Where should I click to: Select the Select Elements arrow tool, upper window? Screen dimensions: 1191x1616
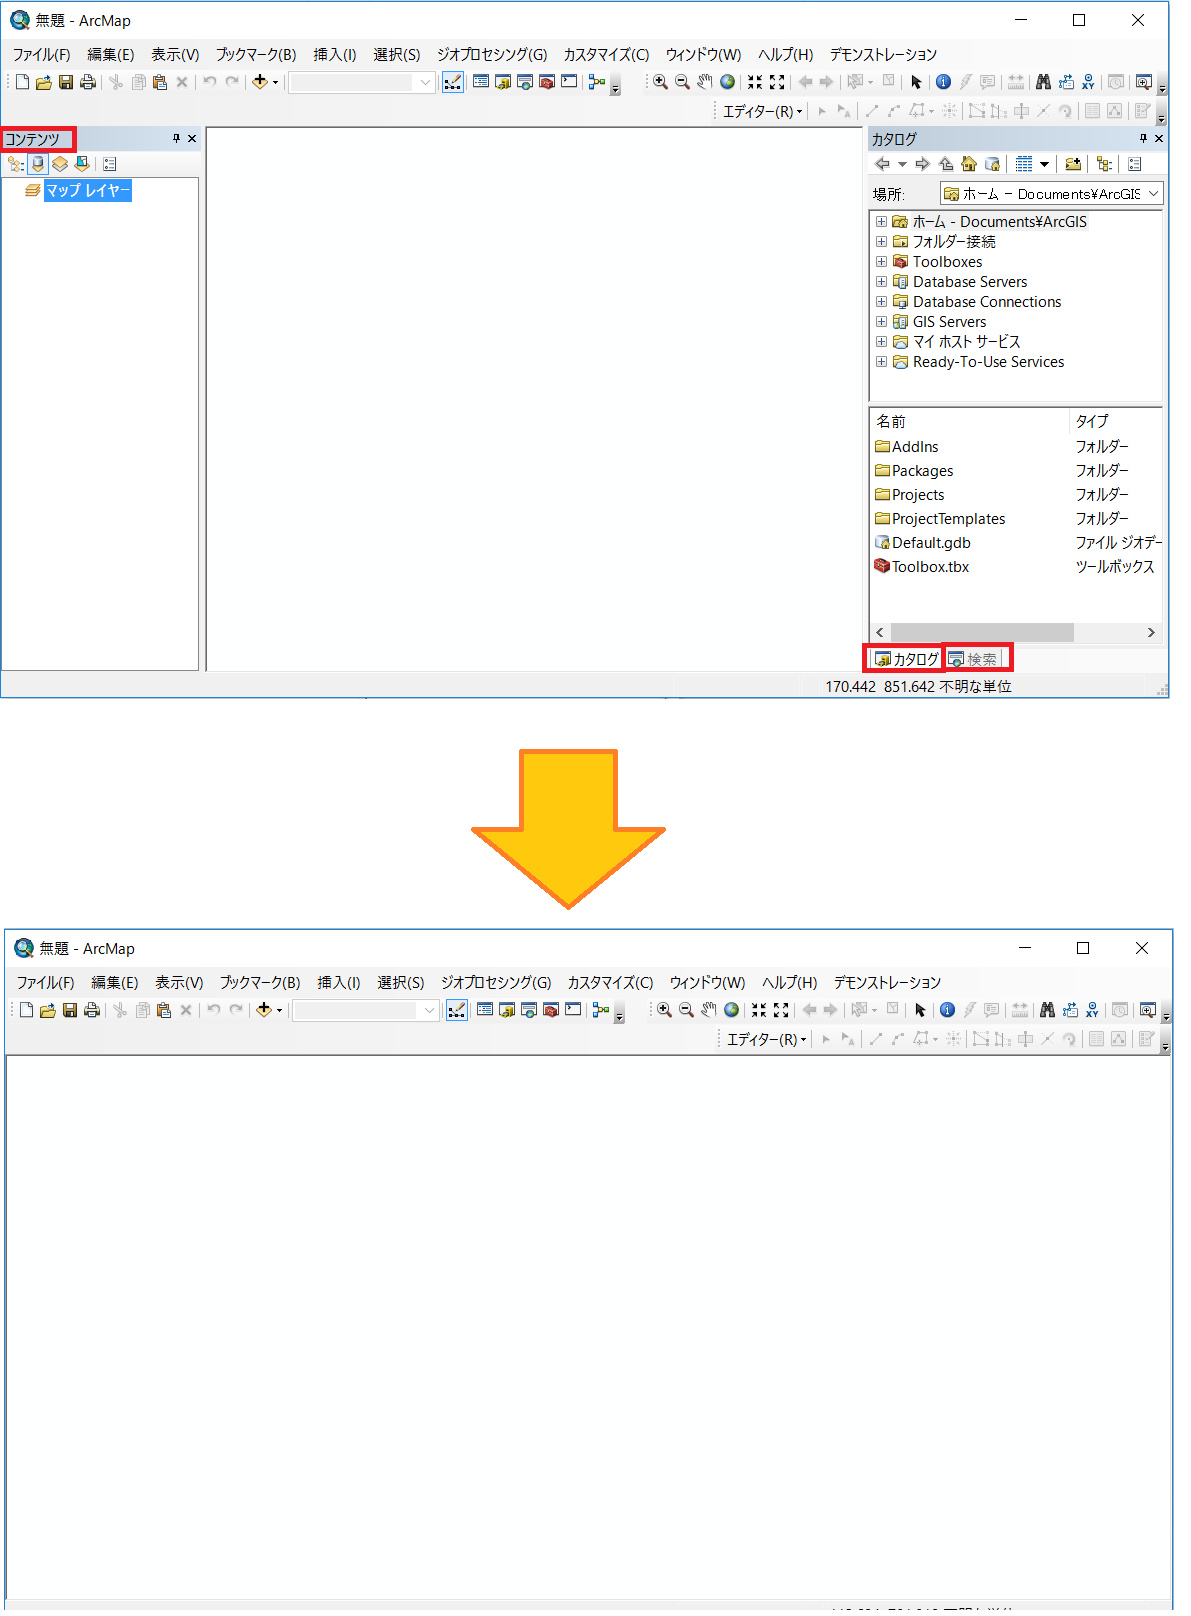tap(916, 82)
